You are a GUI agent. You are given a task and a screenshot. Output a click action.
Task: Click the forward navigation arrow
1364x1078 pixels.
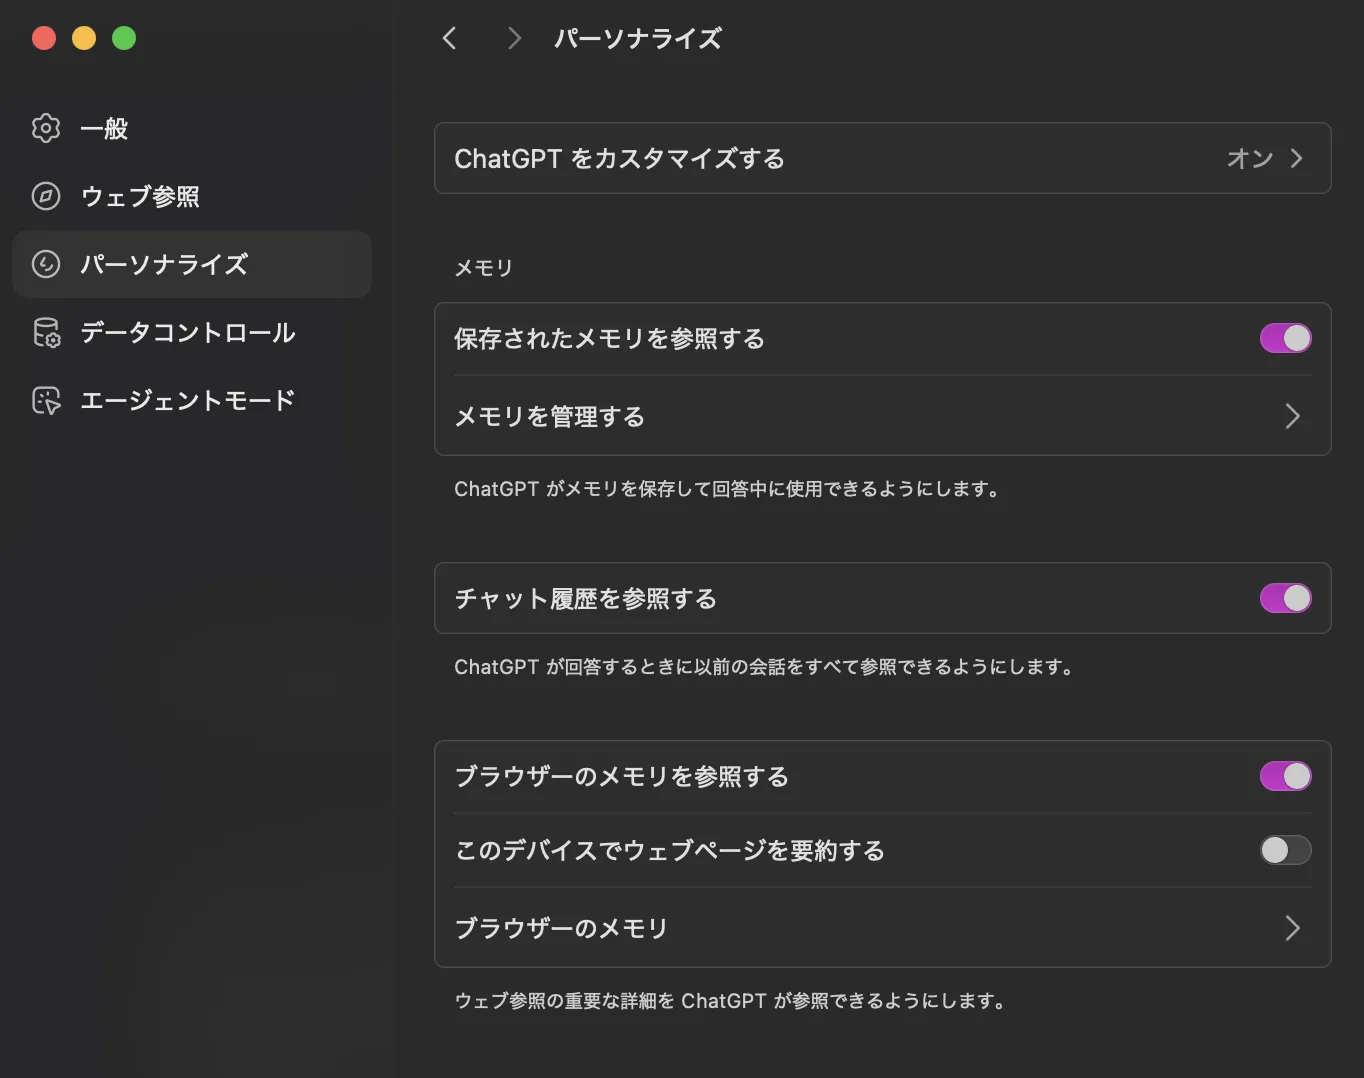pos(513,38)
